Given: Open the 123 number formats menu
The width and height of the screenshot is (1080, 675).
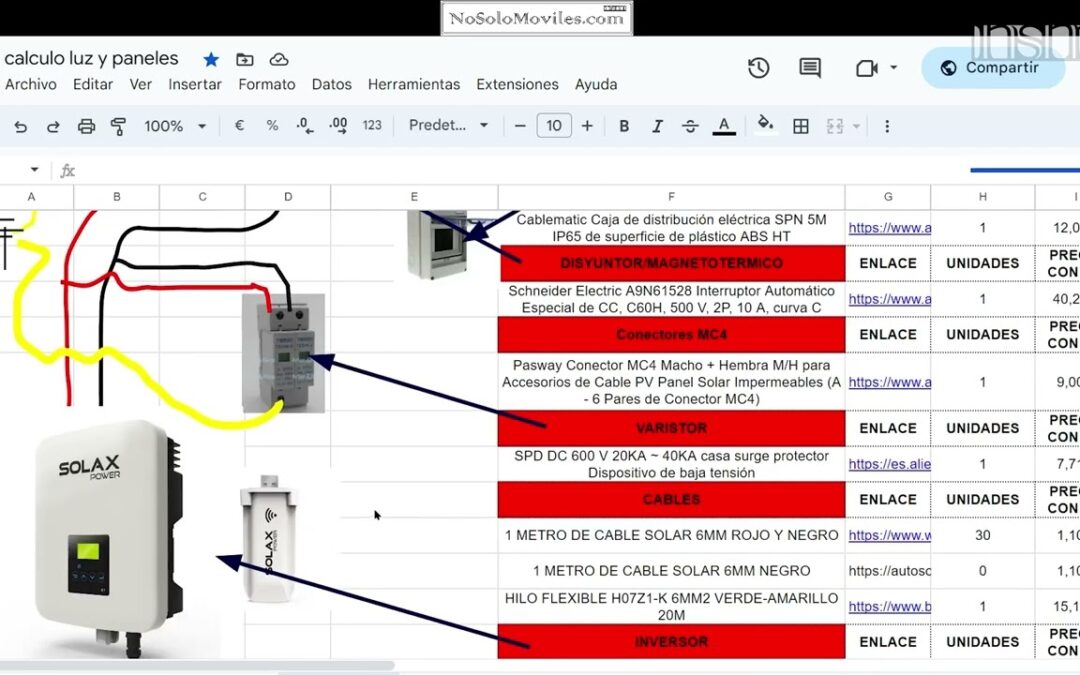Looking at the screenshot, I should point(372,125).
